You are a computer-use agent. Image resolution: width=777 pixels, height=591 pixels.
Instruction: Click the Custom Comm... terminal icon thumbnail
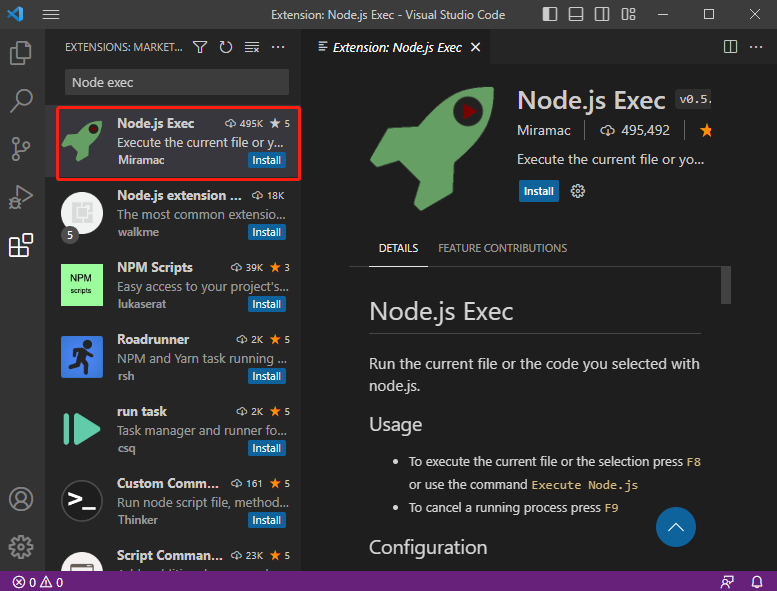[x=82, y=501]
